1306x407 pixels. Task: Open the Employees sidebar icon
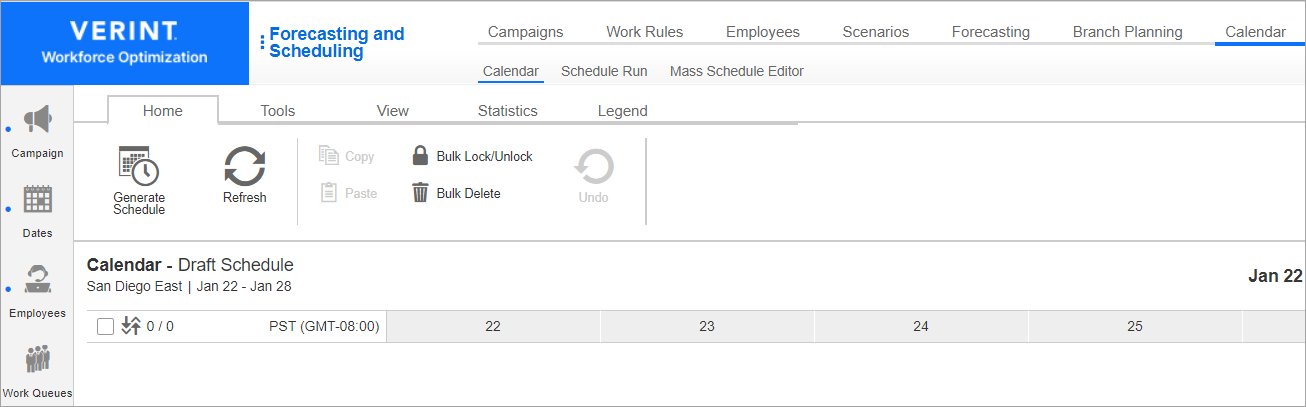pos(38,281)
